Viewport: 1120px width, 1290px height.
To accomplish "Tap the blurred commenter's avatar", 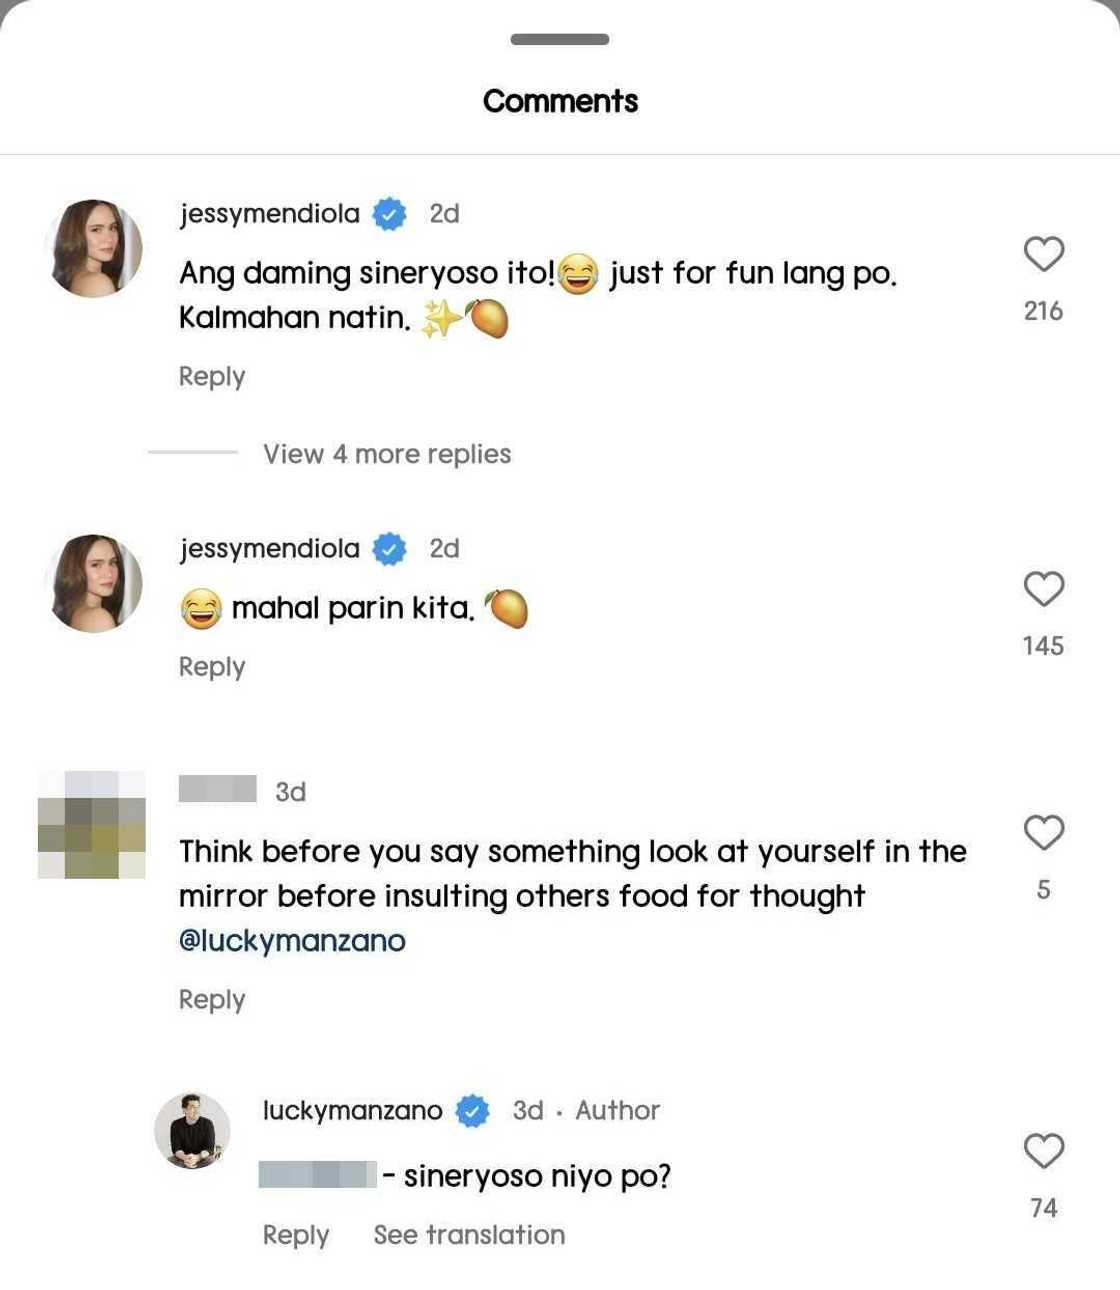I will pyautogui.click(x=92, y=825).
